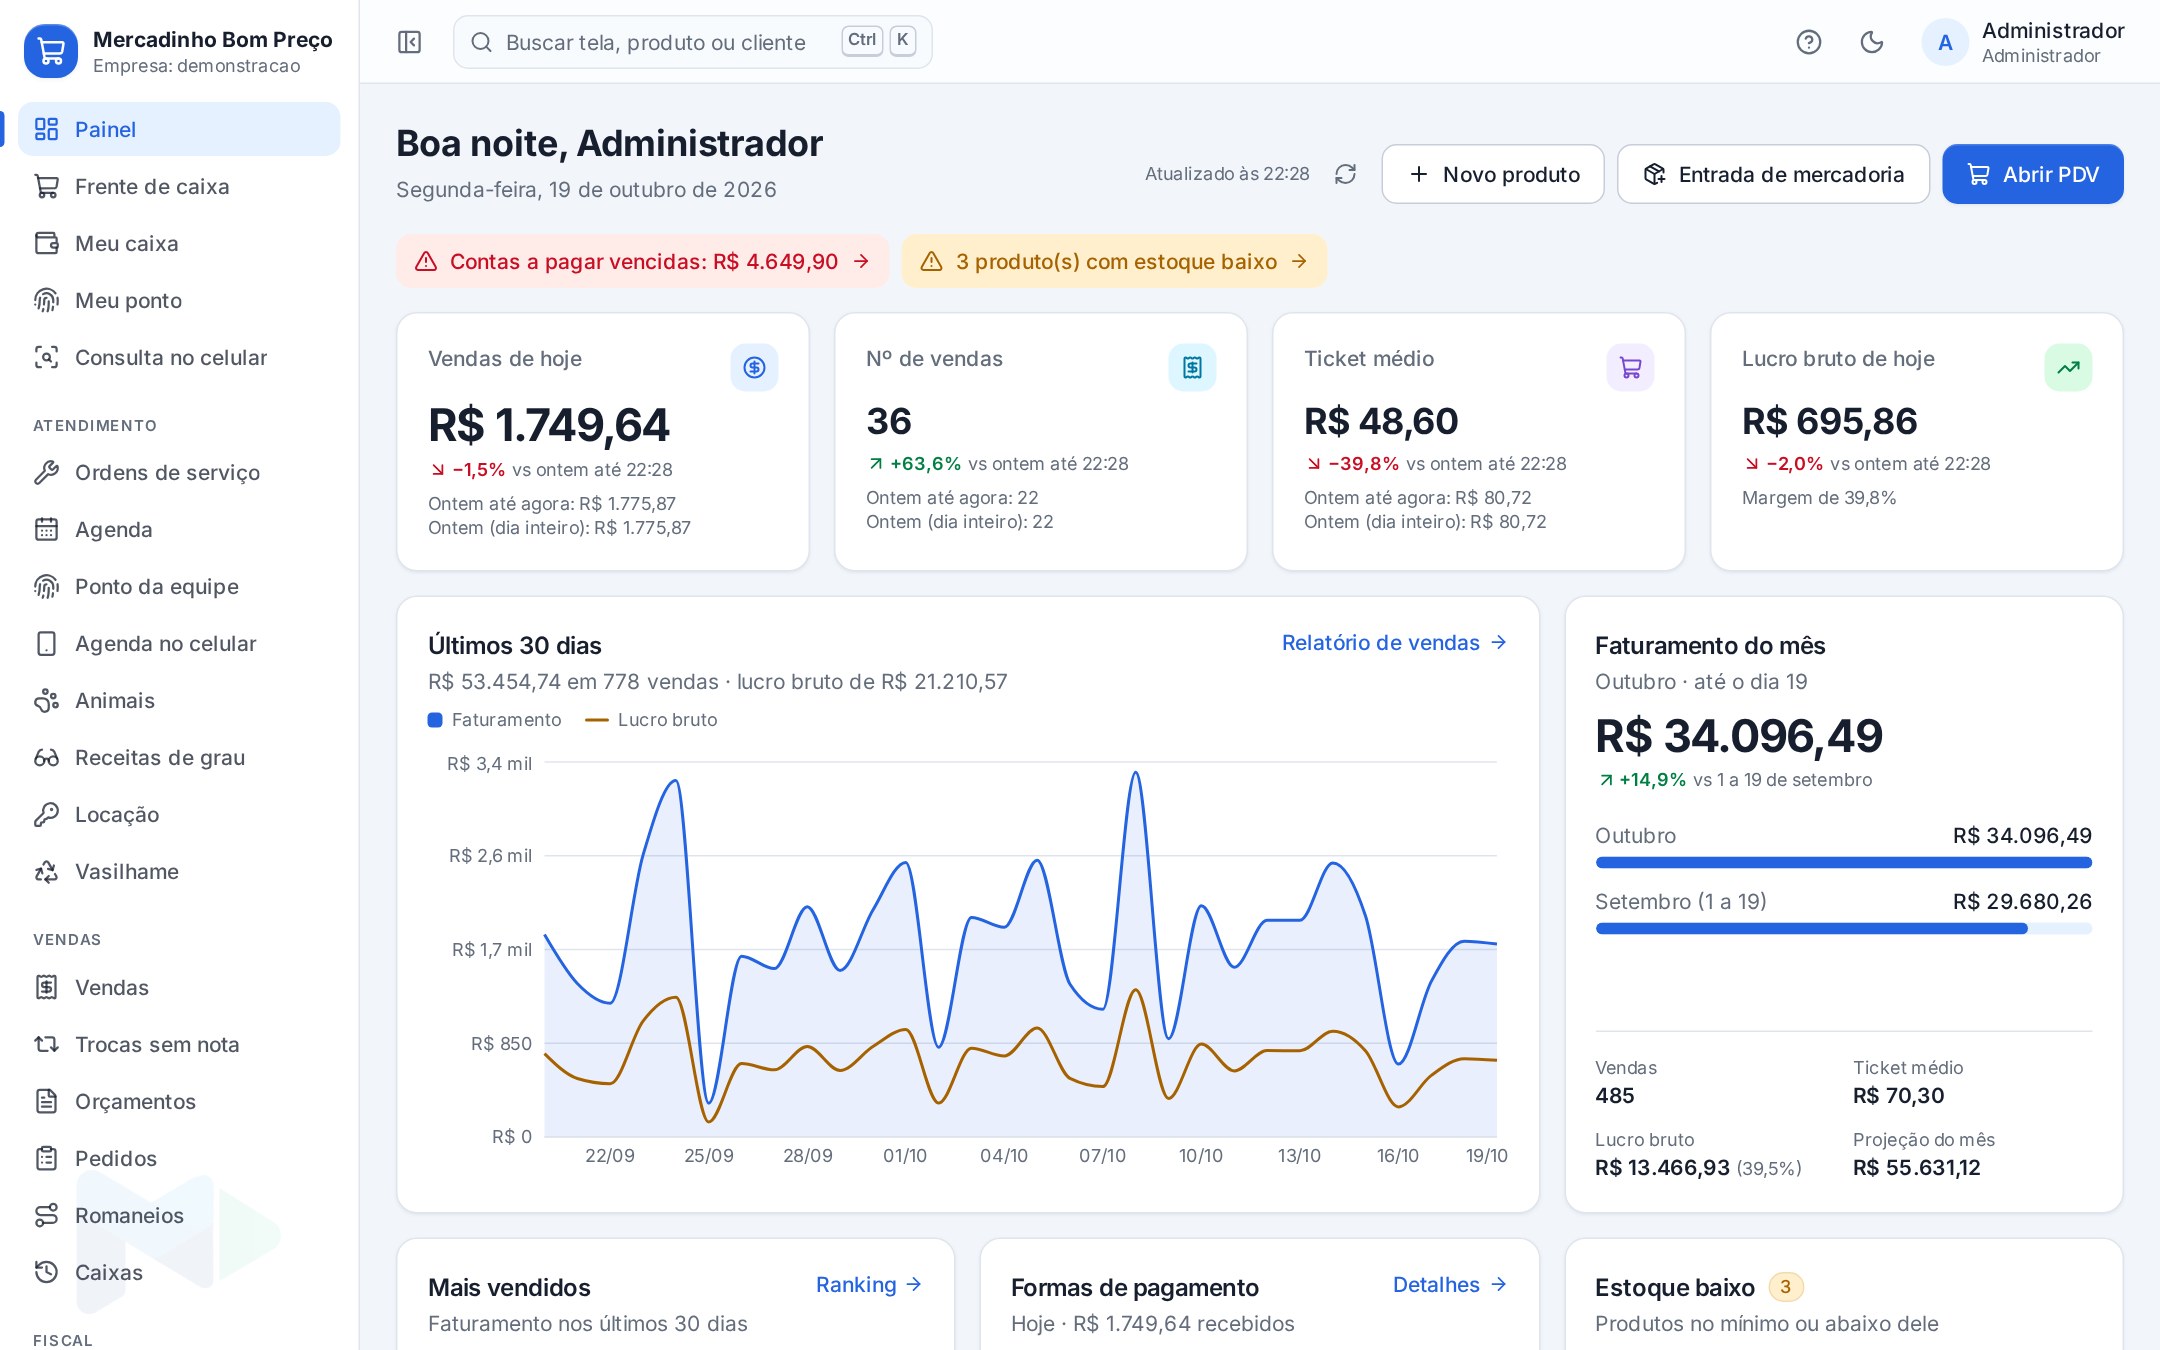Collapse the sidebar with the panel icon
The image size is (2160, 1350).
409,42
